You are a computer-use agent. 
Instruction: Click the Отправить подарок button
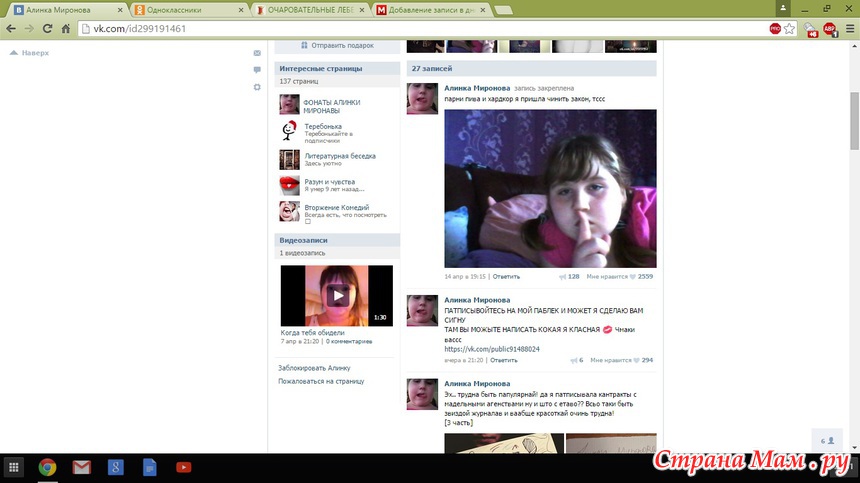click(x=337, y=45)
